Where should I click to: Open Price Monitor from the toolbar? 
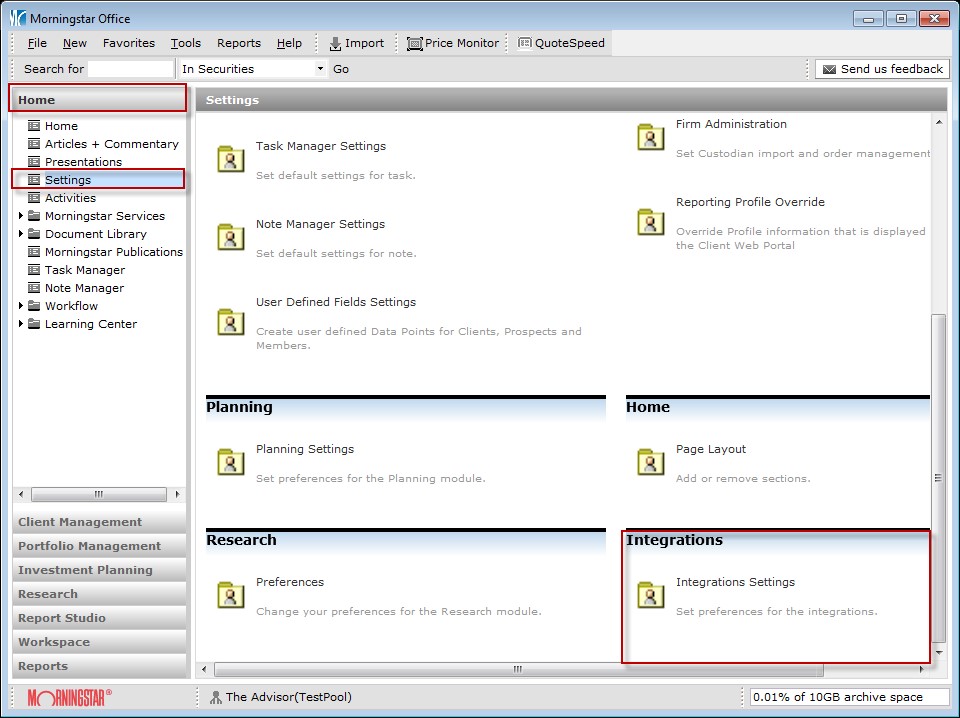(453, 43)
